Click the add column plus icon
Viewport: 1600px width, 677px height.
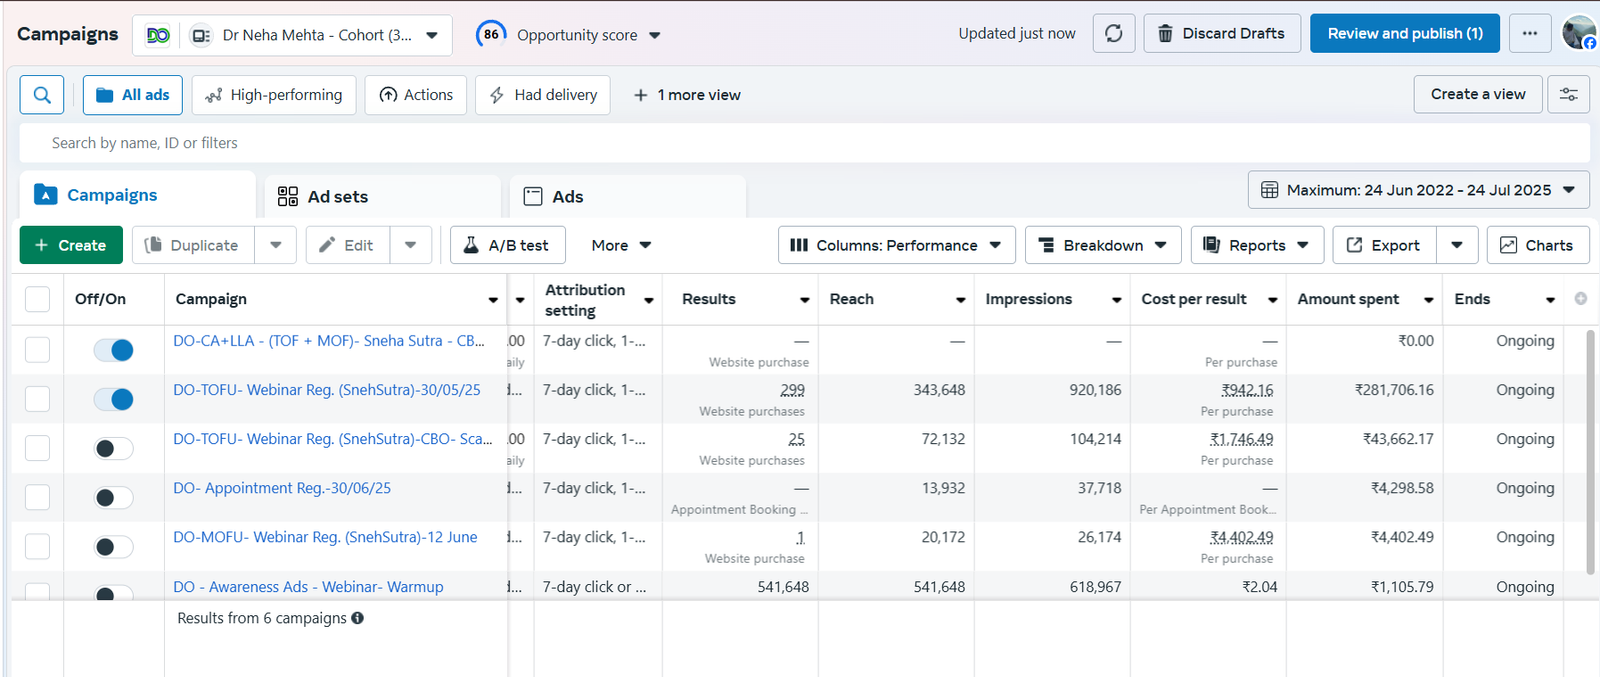point(1580,299)
